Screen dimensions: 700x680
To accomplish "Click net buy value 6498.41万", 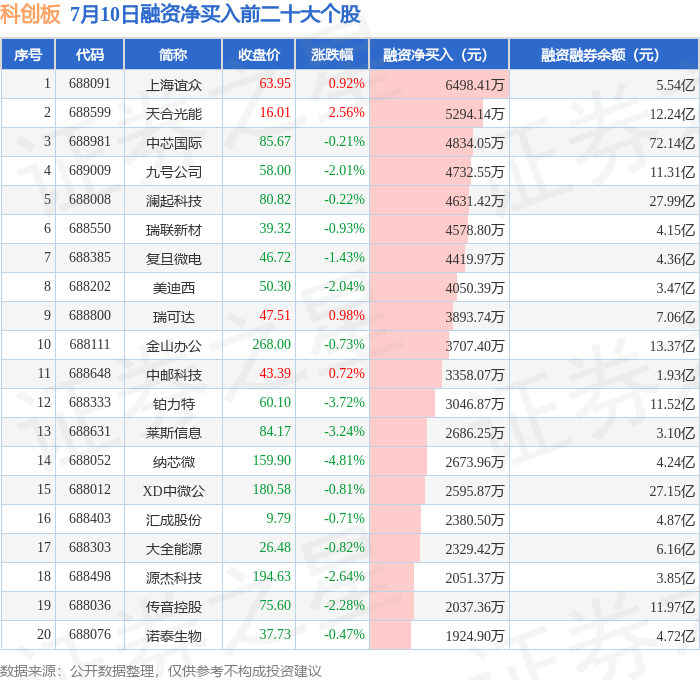I will [475, 85].
